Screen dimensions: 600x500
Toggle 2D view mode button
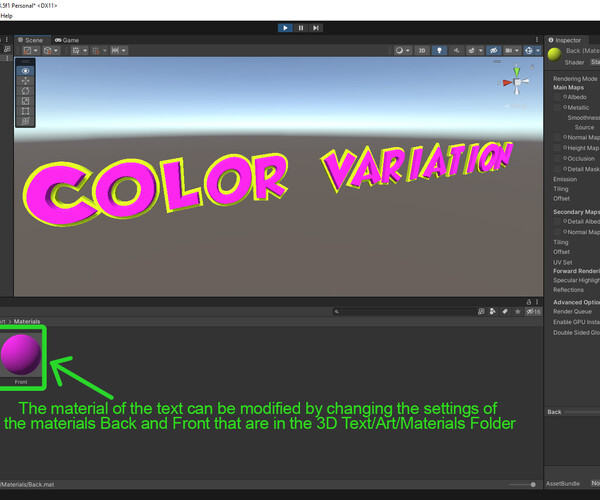click(422, 50)
